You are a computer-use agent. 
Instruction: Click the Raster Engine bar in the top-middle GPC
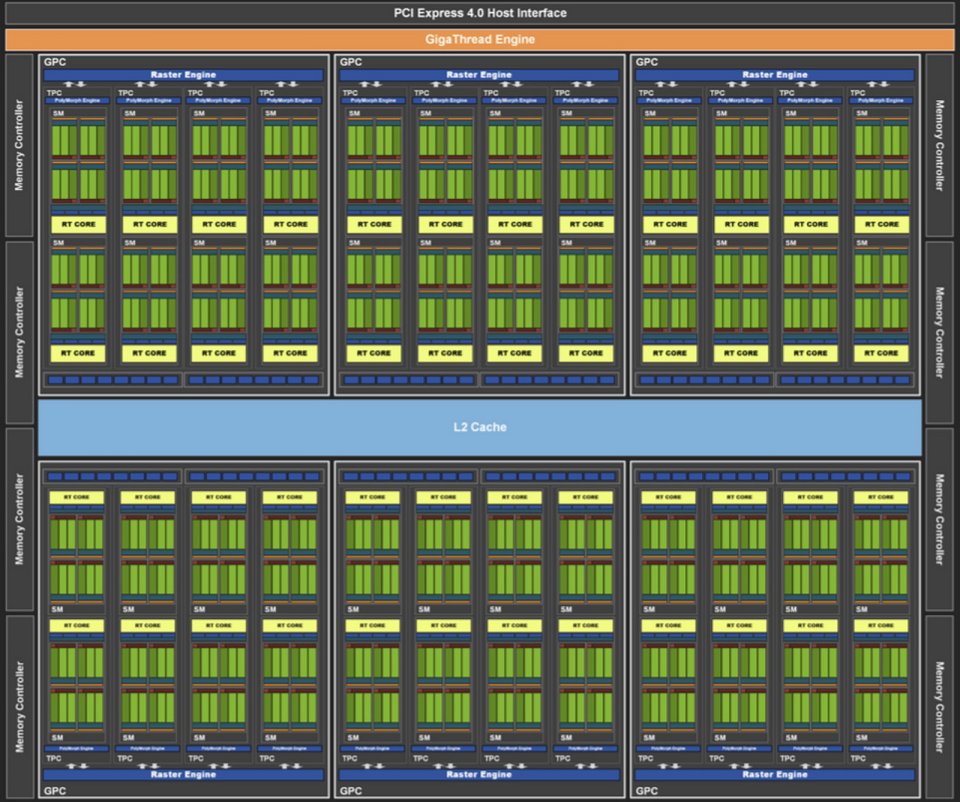(479, 75)
